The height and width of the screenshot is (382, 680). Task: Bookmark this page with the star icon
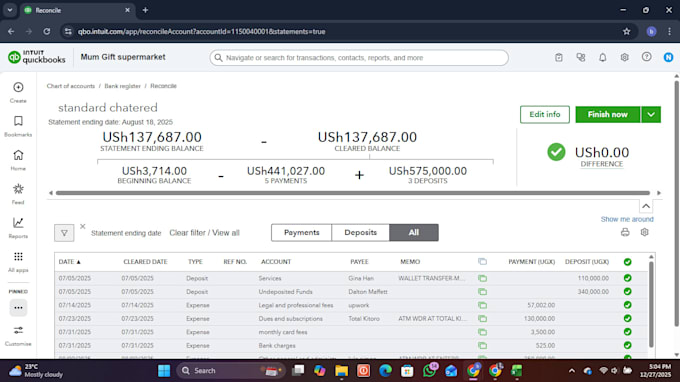click(626, 31)
